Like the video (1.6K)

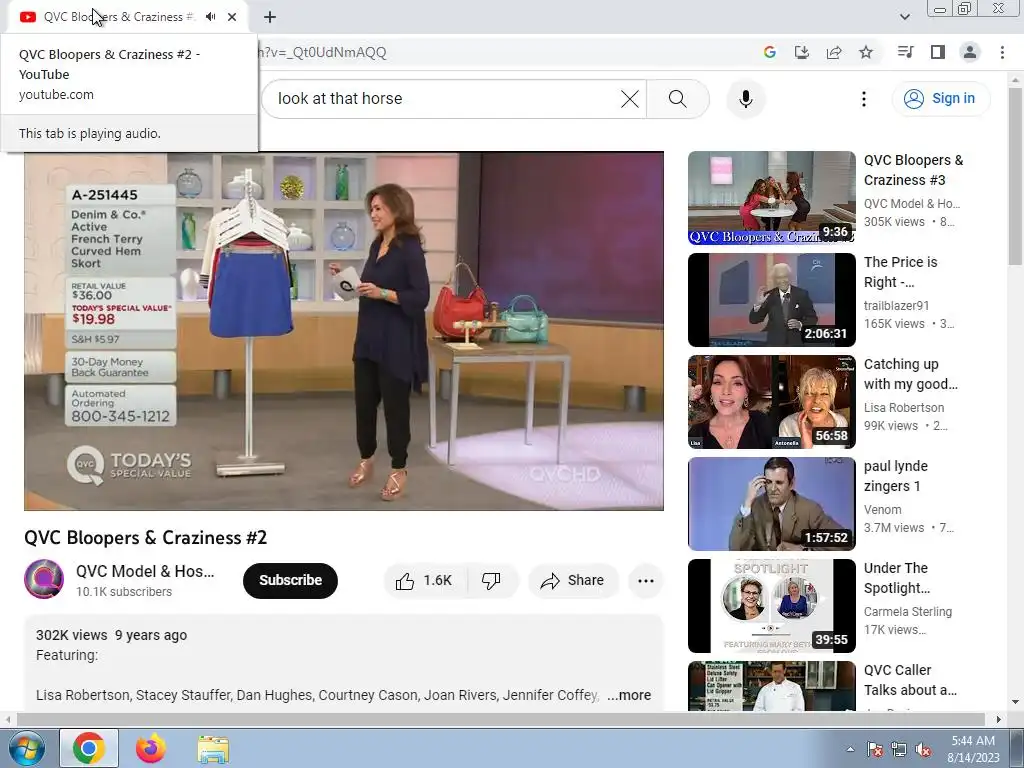point(425,581)
